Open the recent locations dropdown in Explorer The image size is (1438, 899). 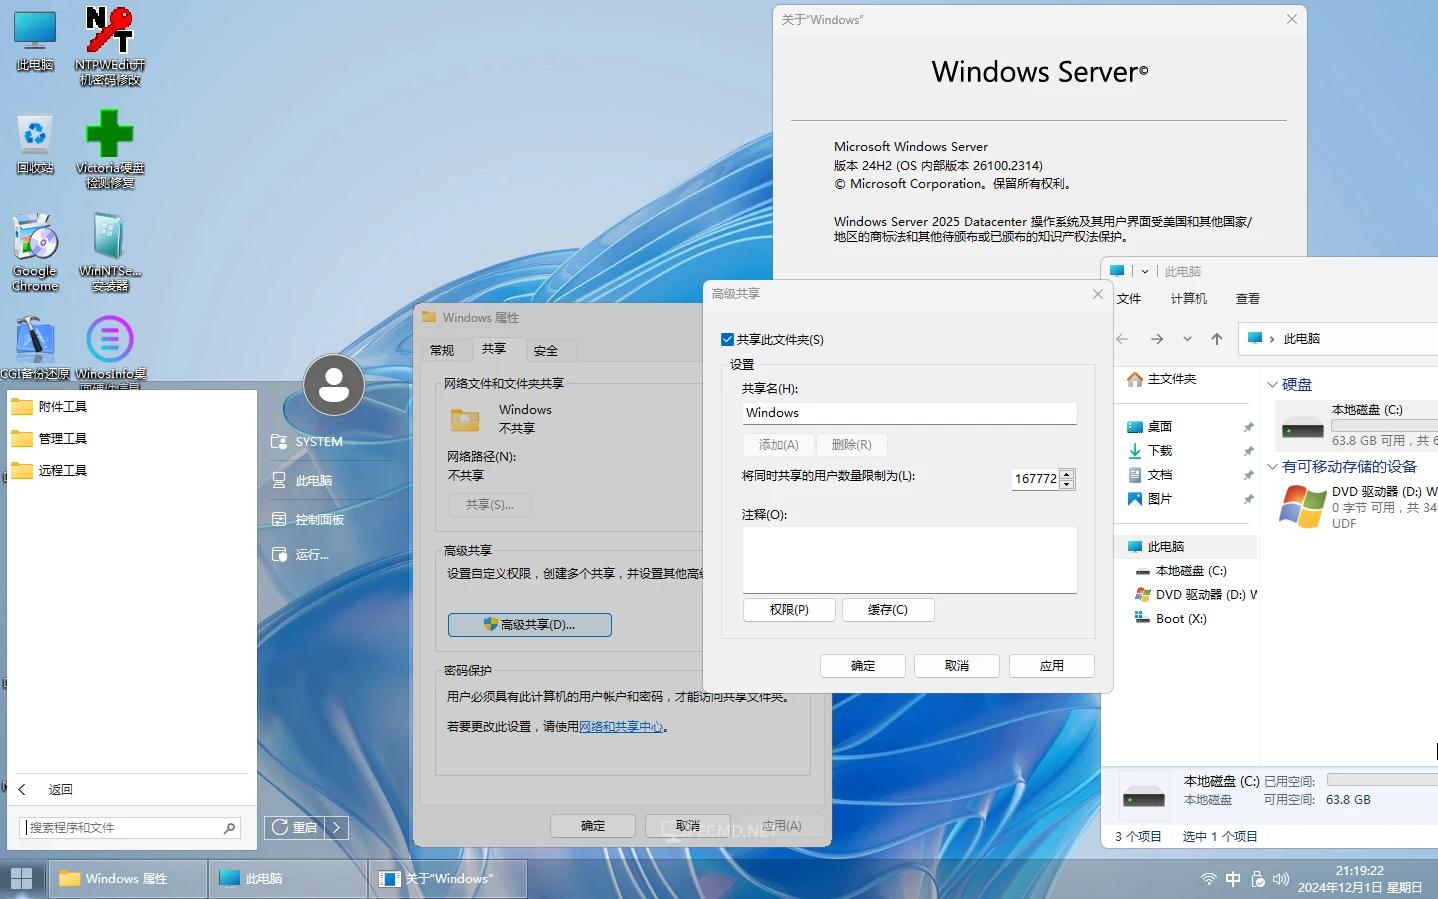coord(1187,339)
